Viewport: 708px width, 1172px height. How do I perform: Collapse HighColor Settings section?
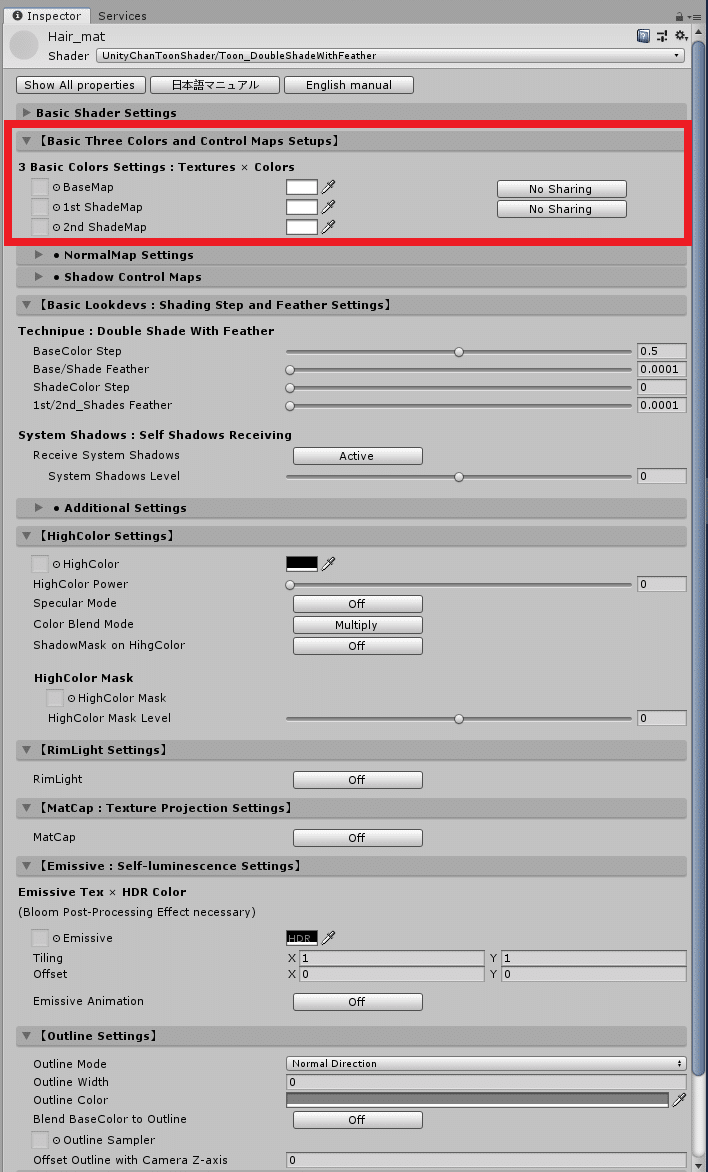351,536
